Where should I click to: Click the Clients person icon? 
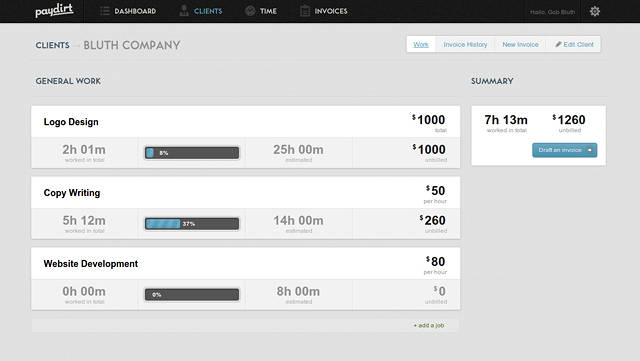pyautogui.click(x=184, y=11)
